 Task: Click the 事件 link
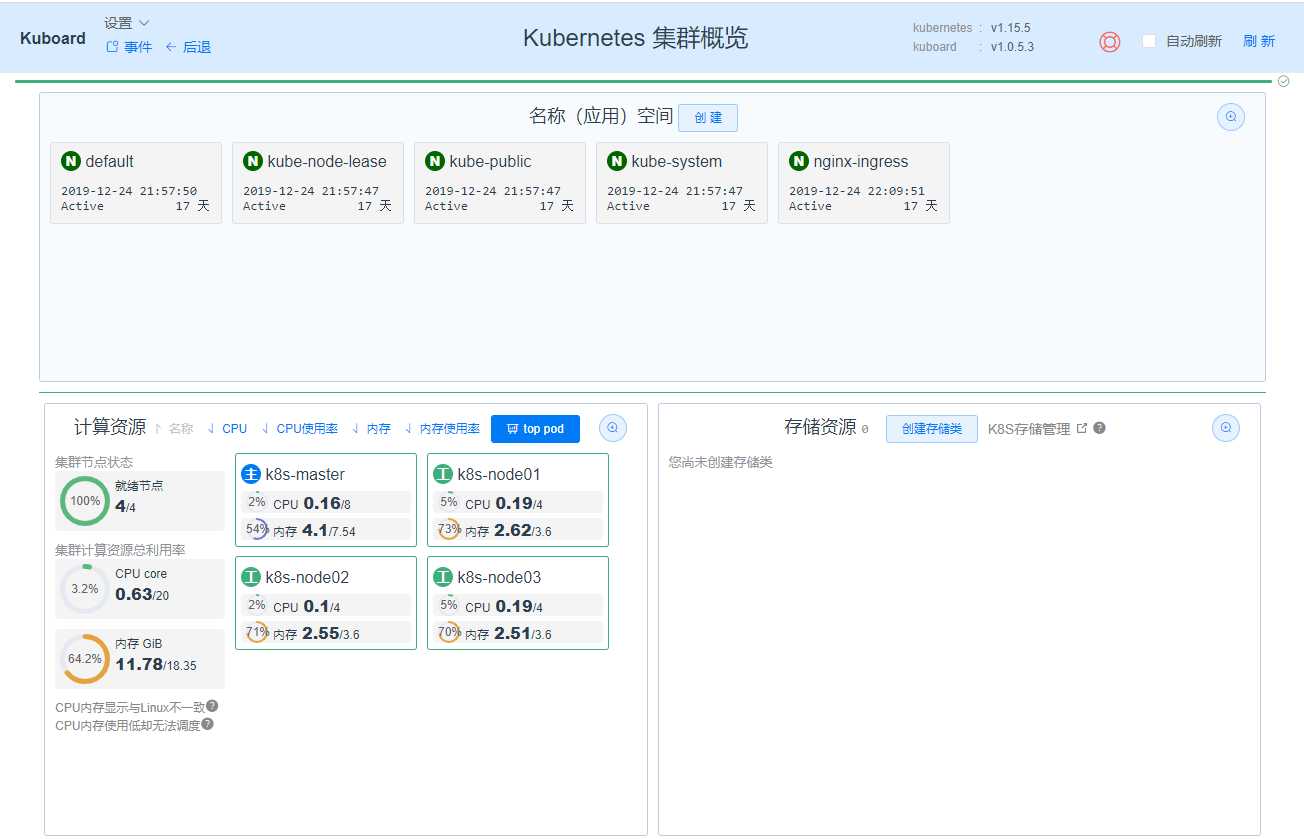point(129,47)
